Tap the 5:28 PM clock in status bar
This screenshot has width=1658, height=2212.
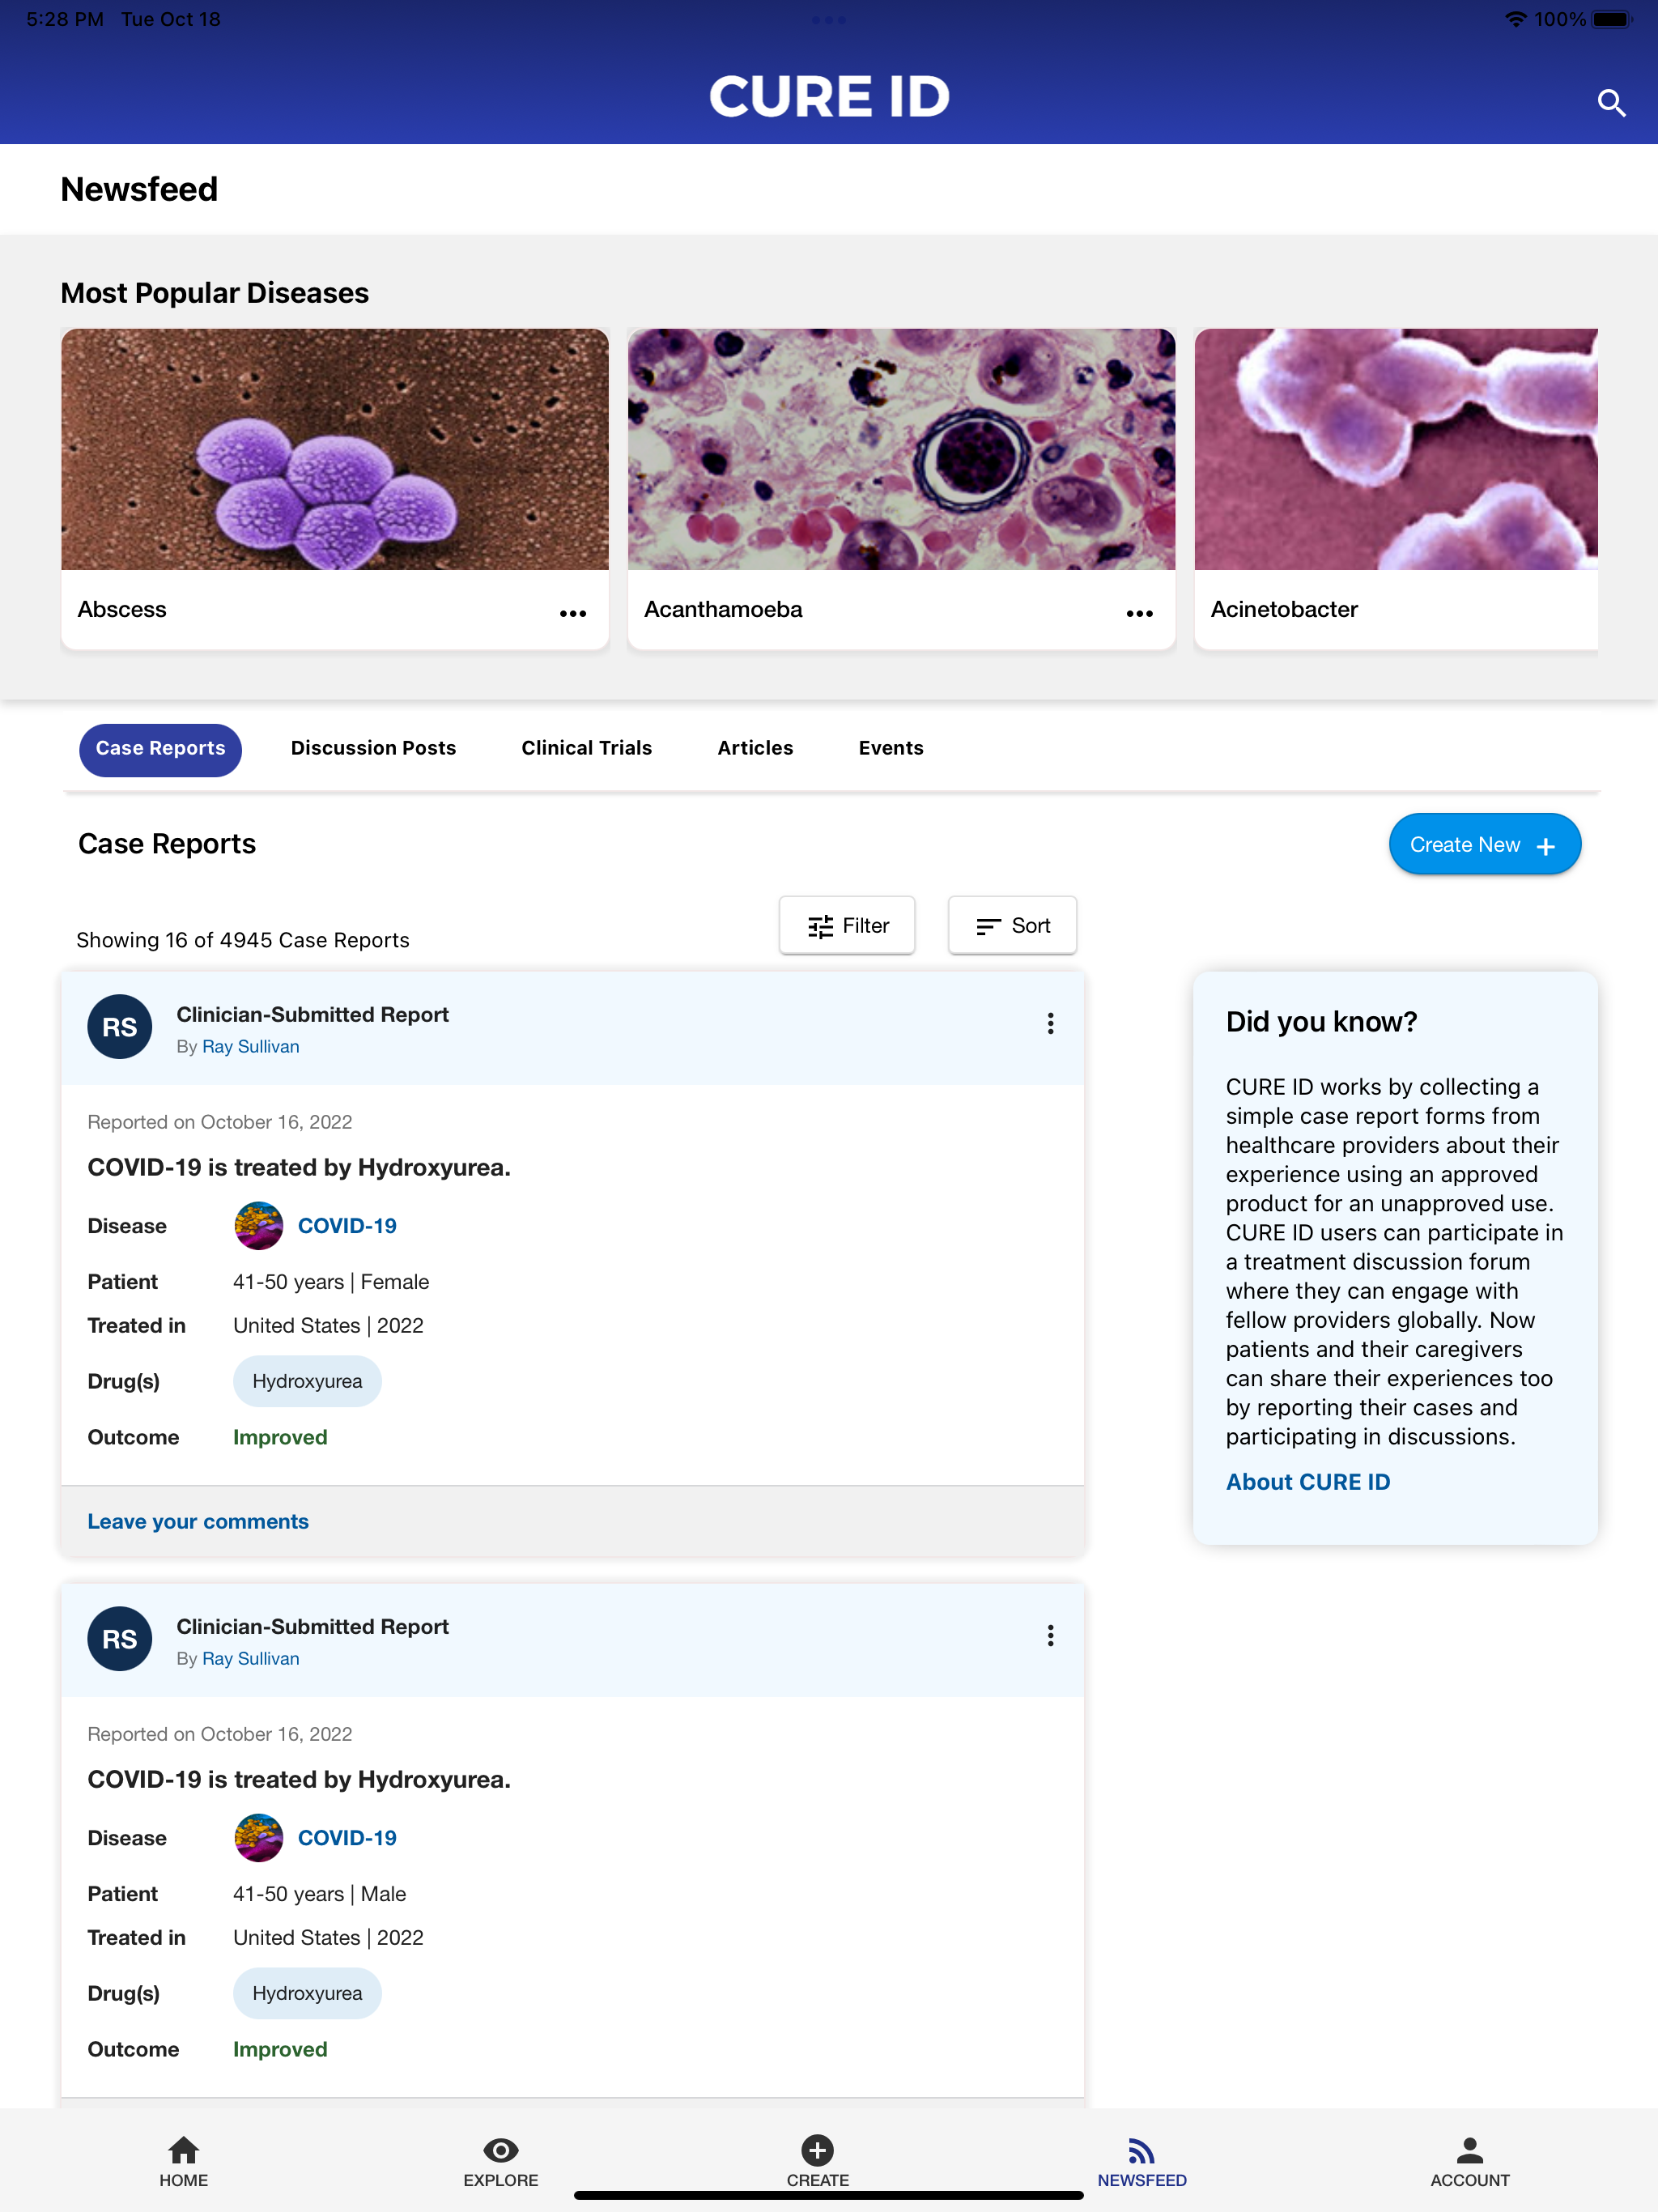pos(65,19)
